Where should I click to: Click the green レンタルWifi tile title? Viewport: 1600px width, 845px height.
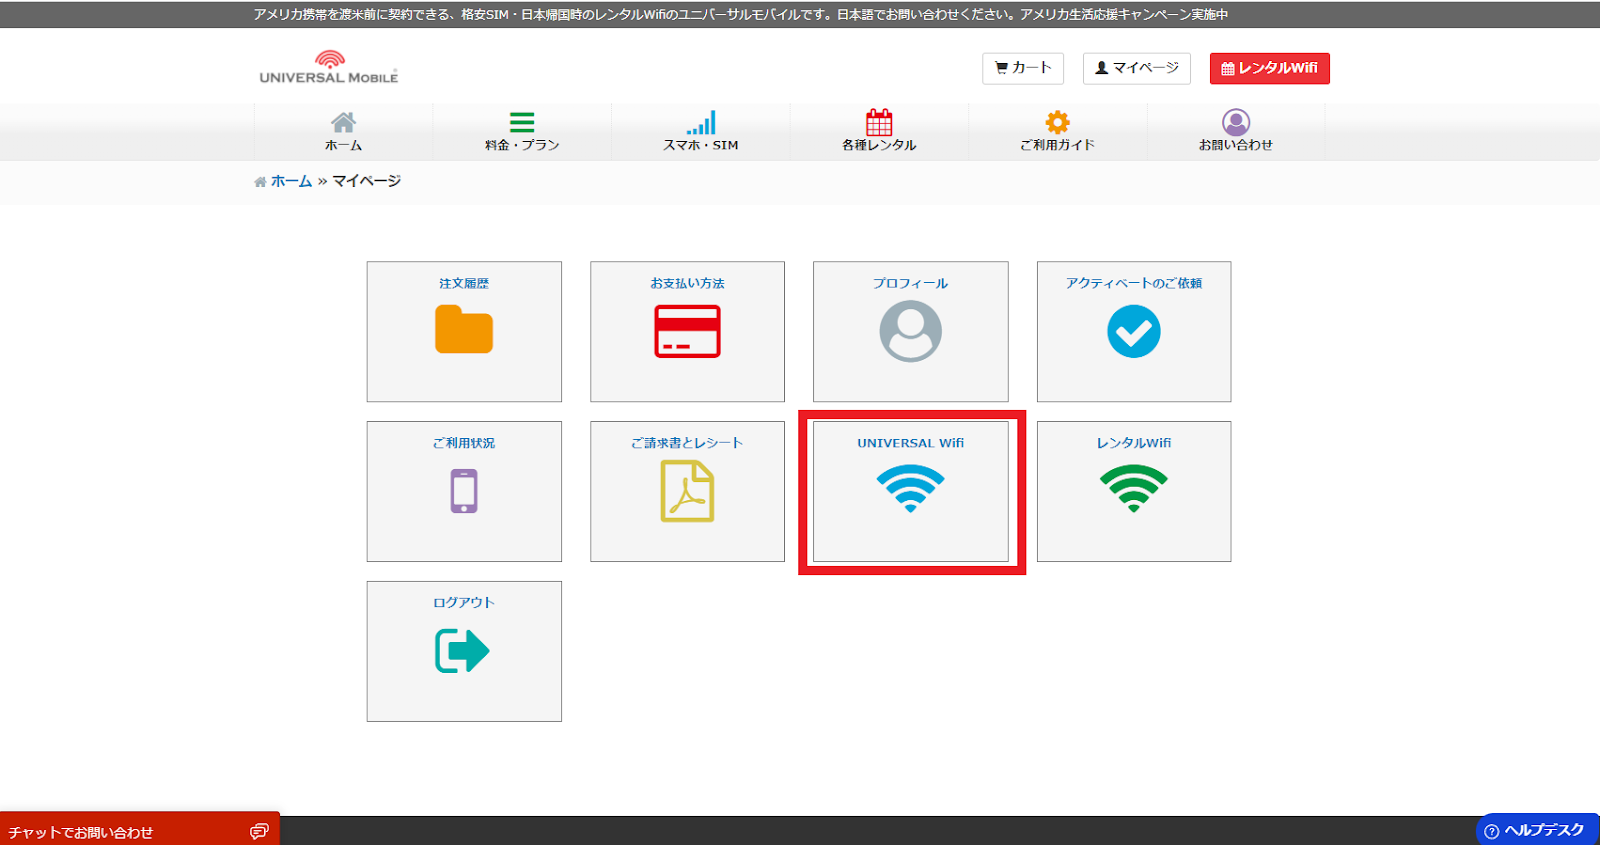(x=1134, y=443)
